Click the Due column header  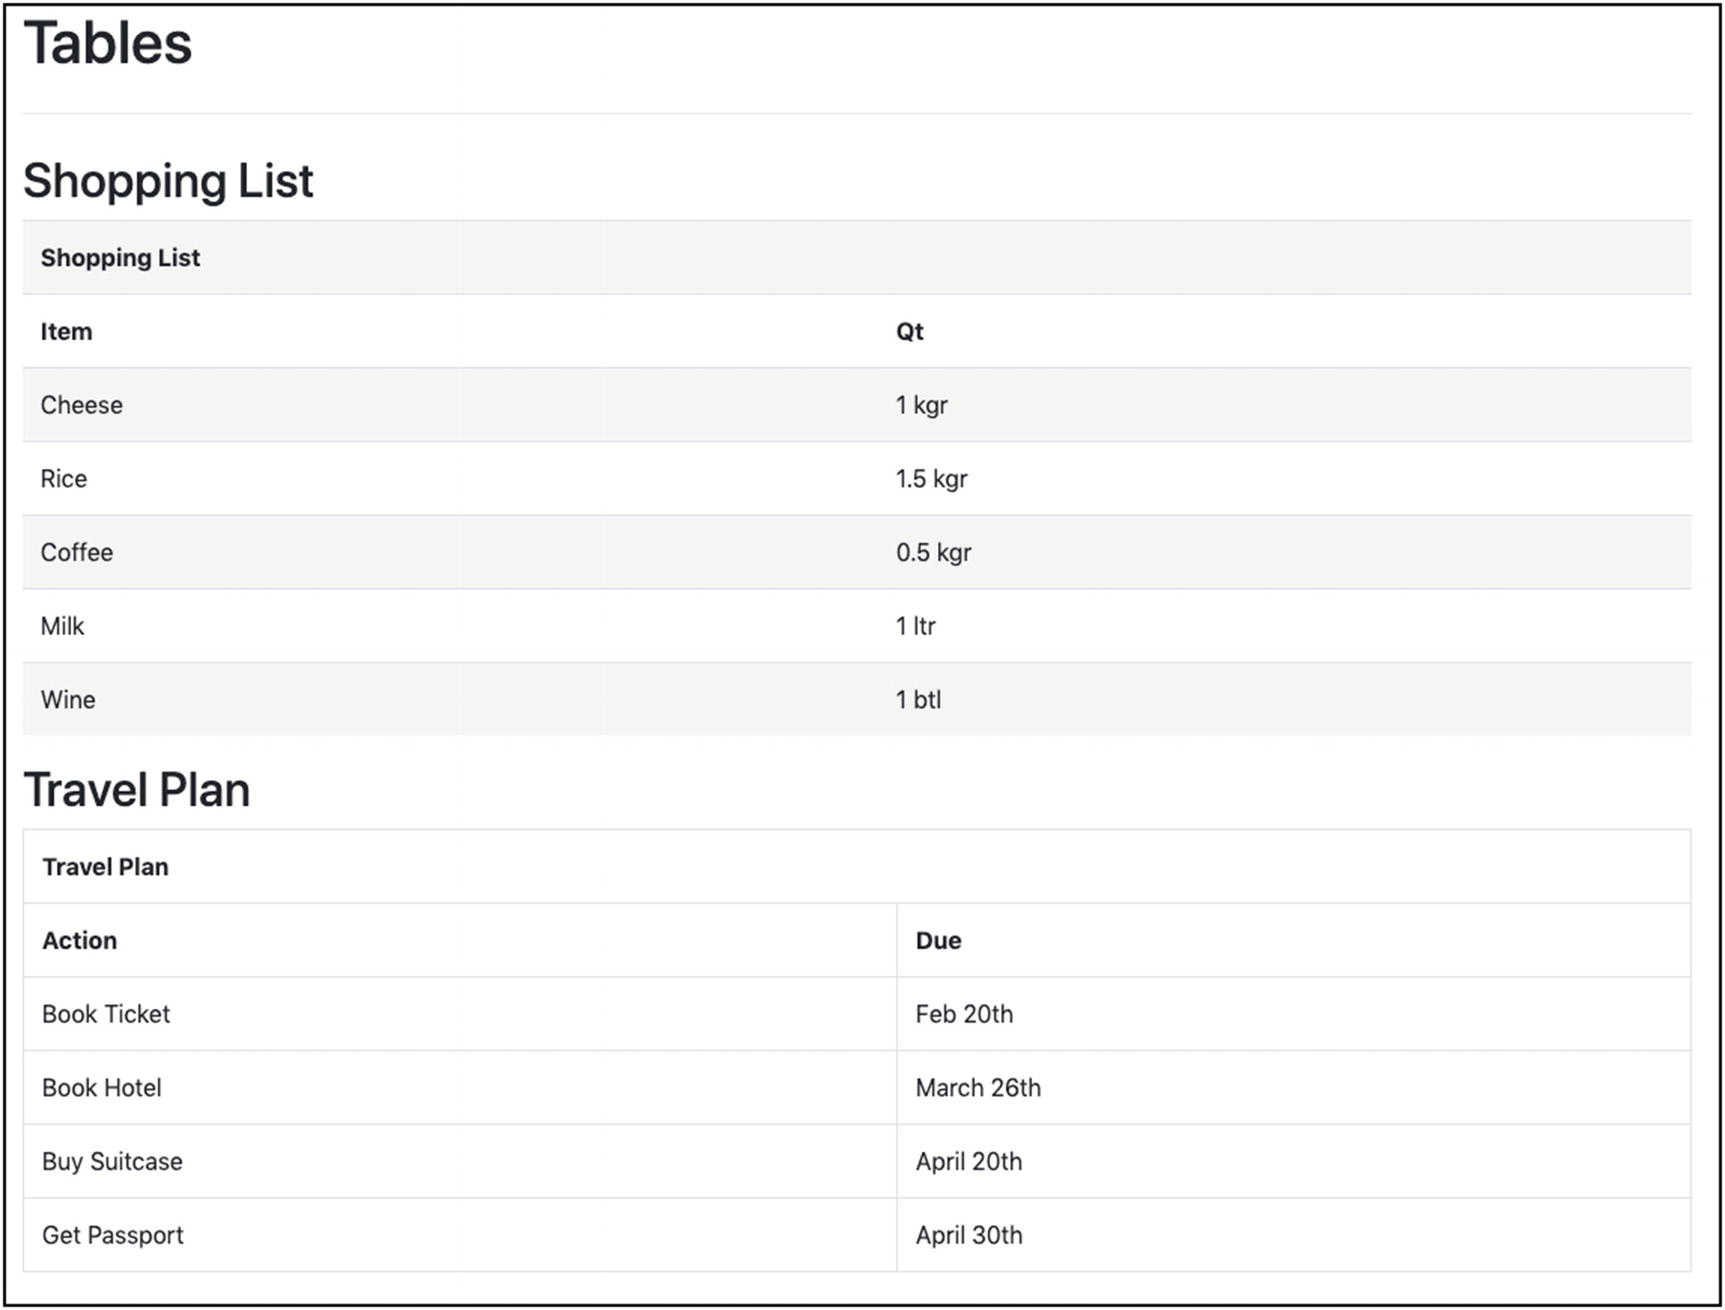(938, 941)
